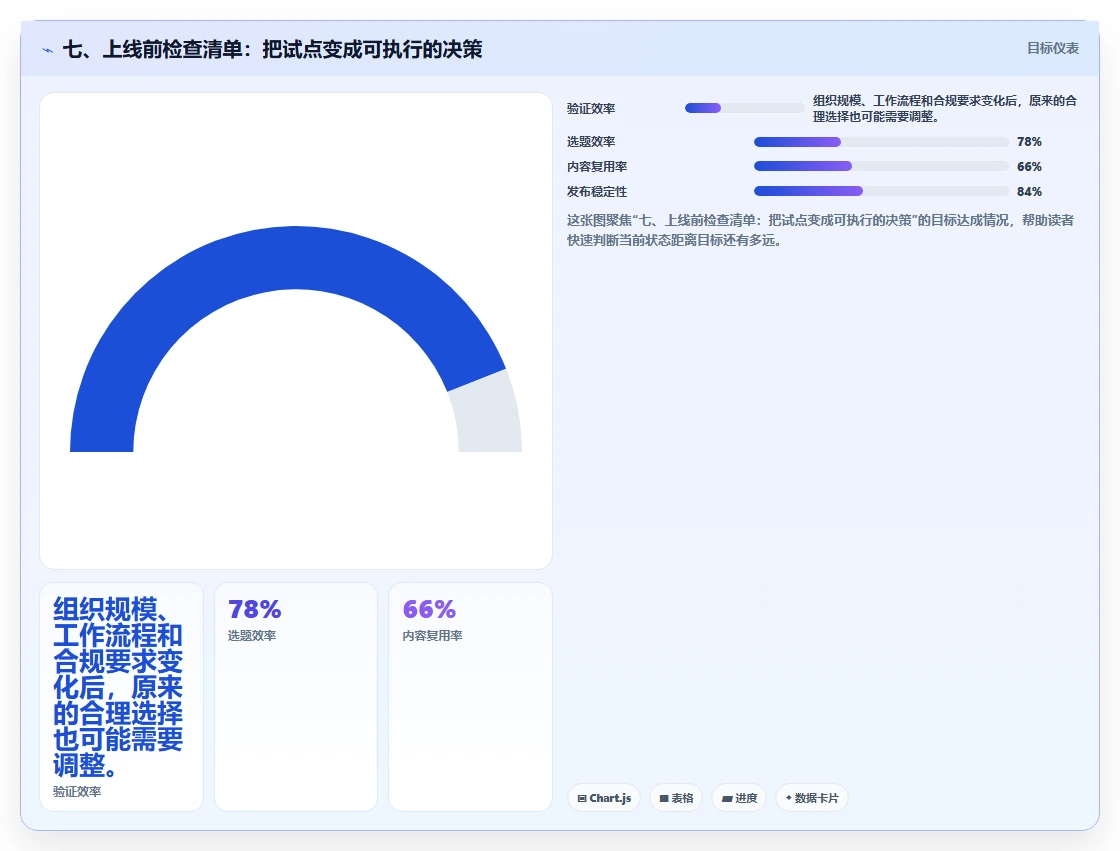Image resolution: width=1120 pixels, height=851 pixels.
Task: Click the 66% value beside 内容复用率 bar
Action: coord(1029,166)
